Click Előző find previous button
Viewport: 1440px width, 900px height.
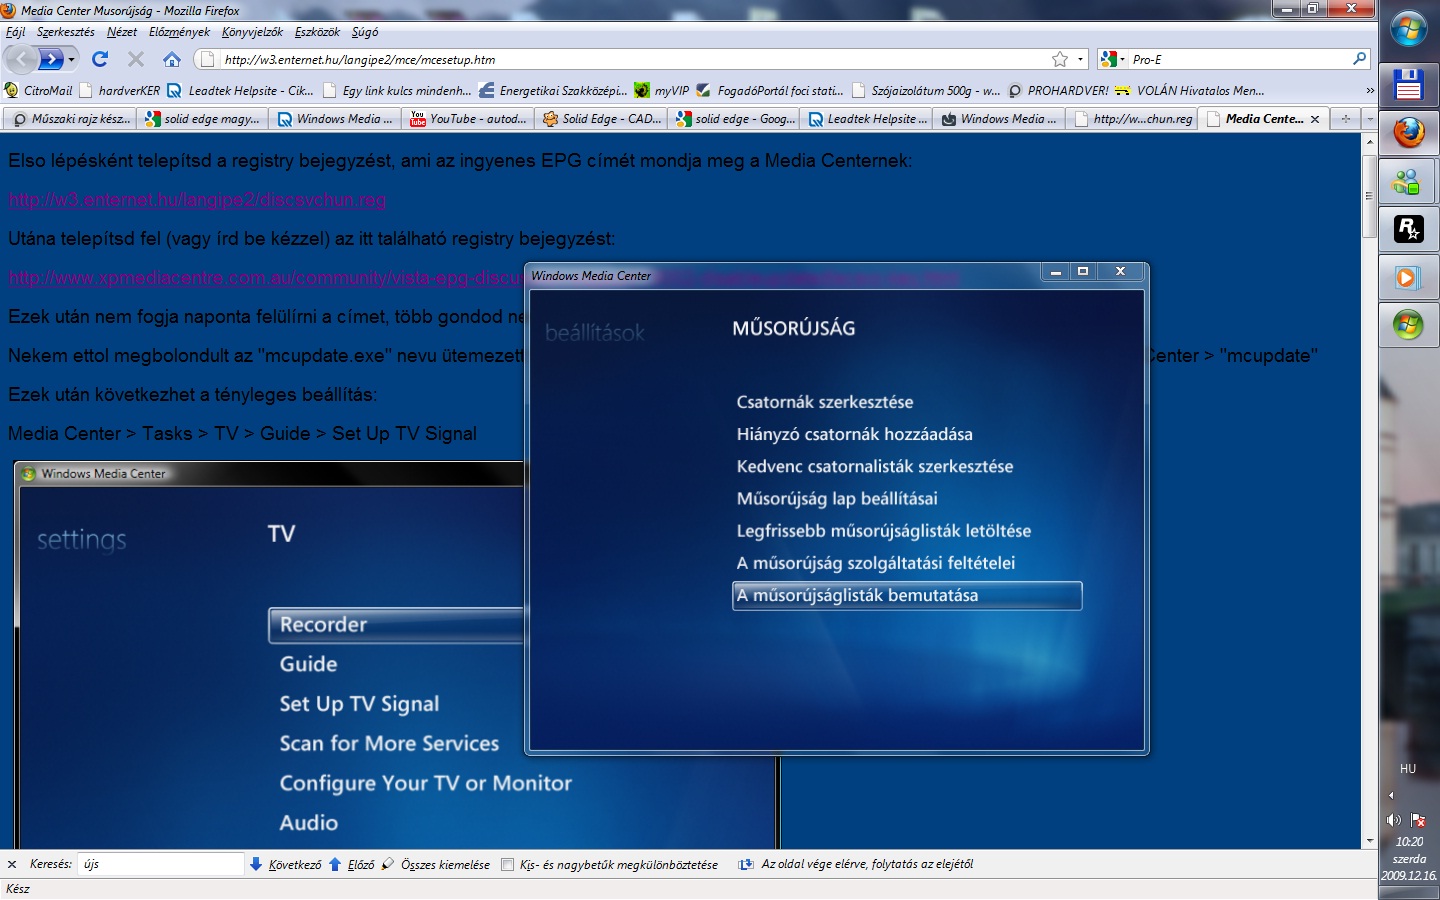[x=352, y=864]
